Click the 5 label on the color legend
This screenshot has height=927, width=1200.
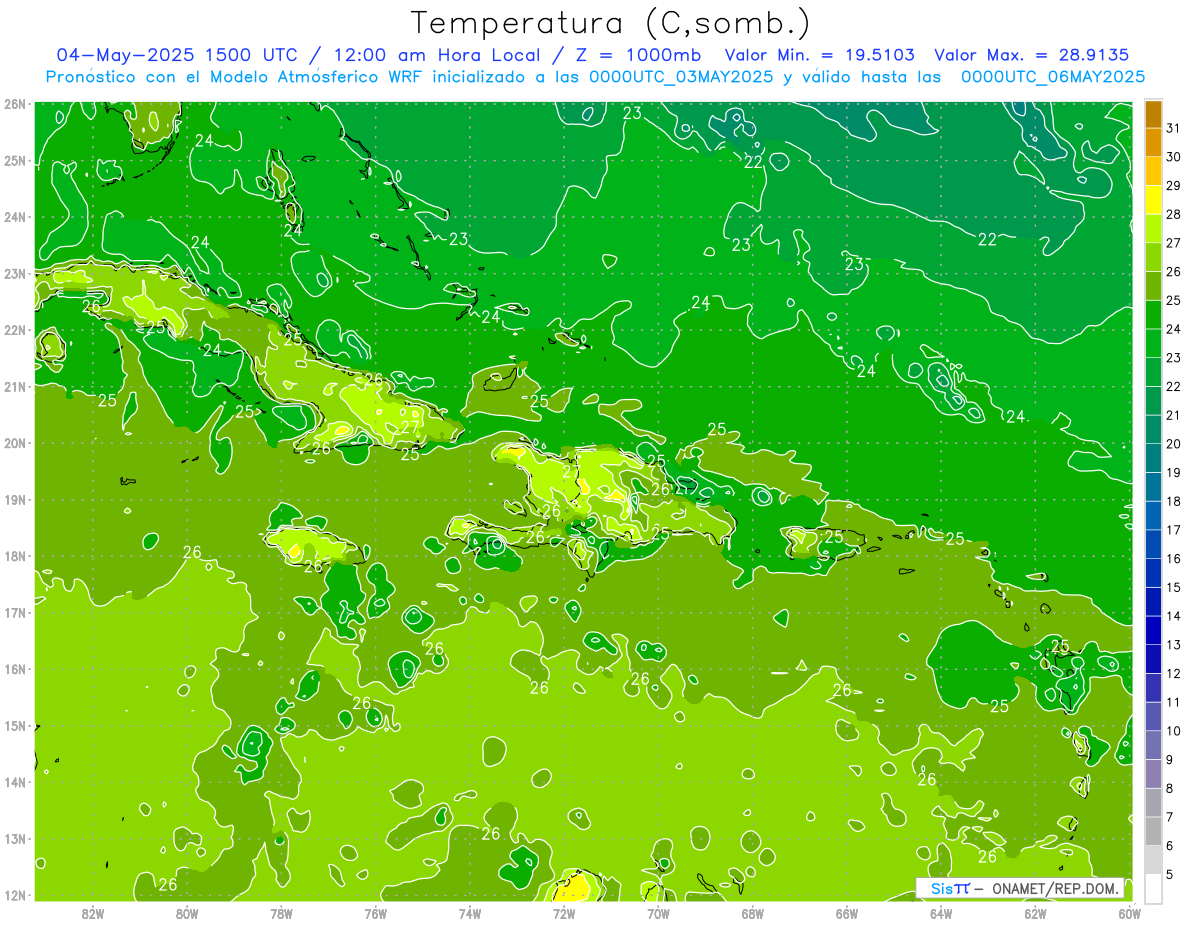click(x=1170, y=874)
